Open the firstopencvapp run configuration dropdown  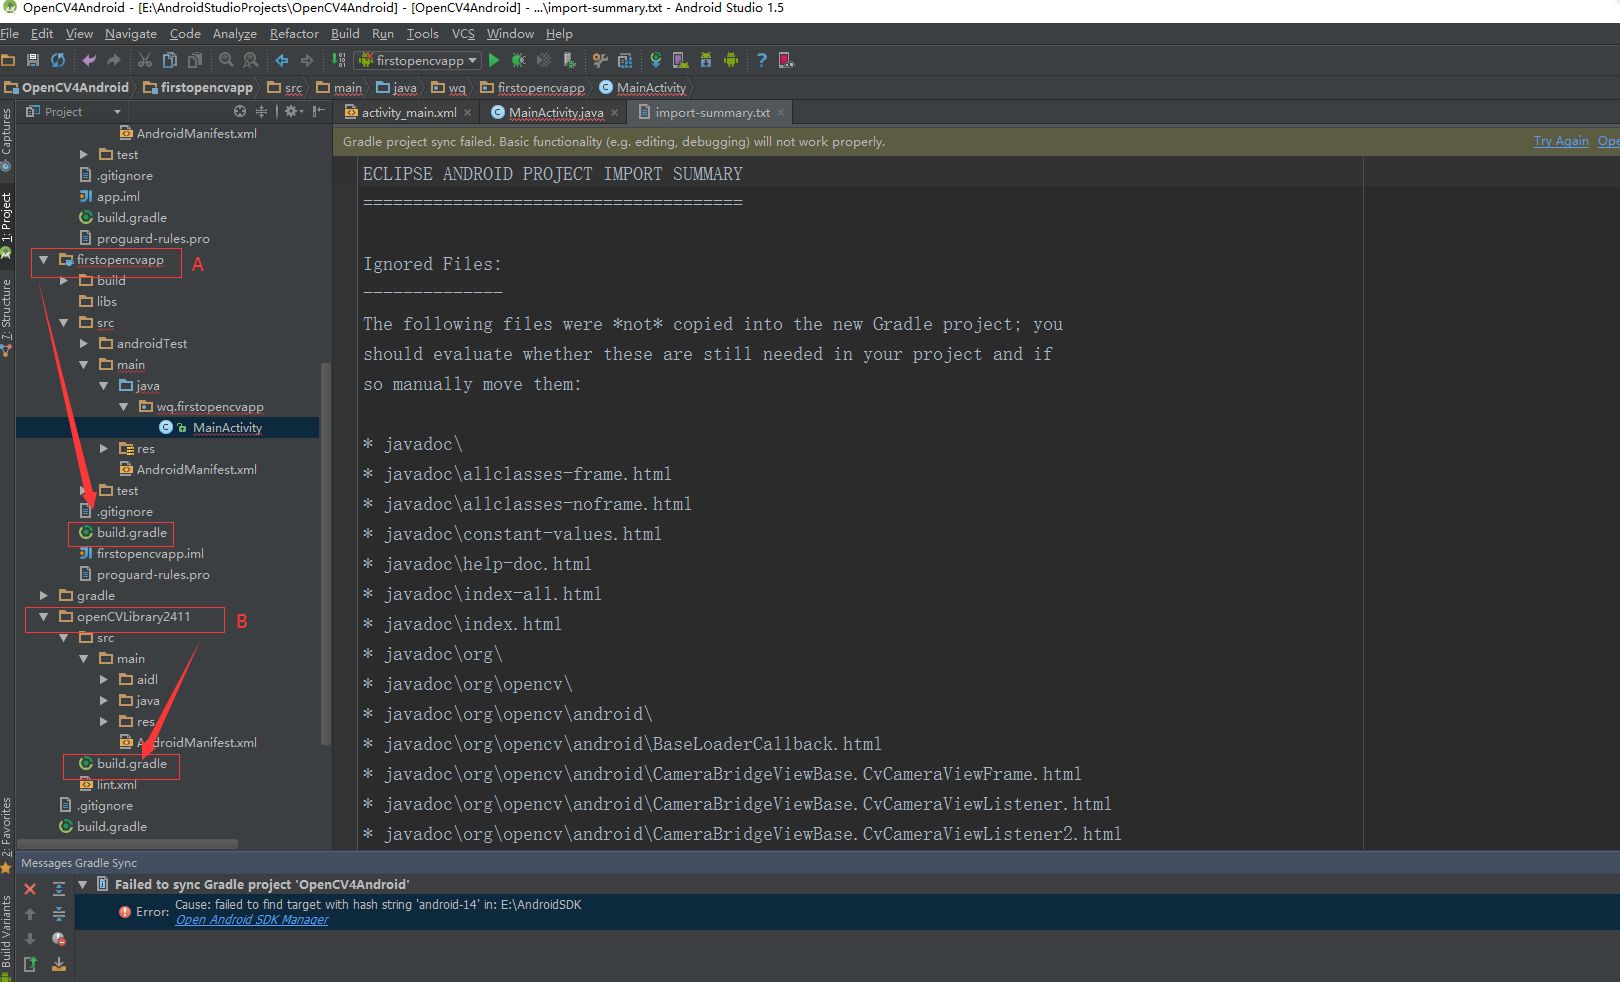pos(419,60)
